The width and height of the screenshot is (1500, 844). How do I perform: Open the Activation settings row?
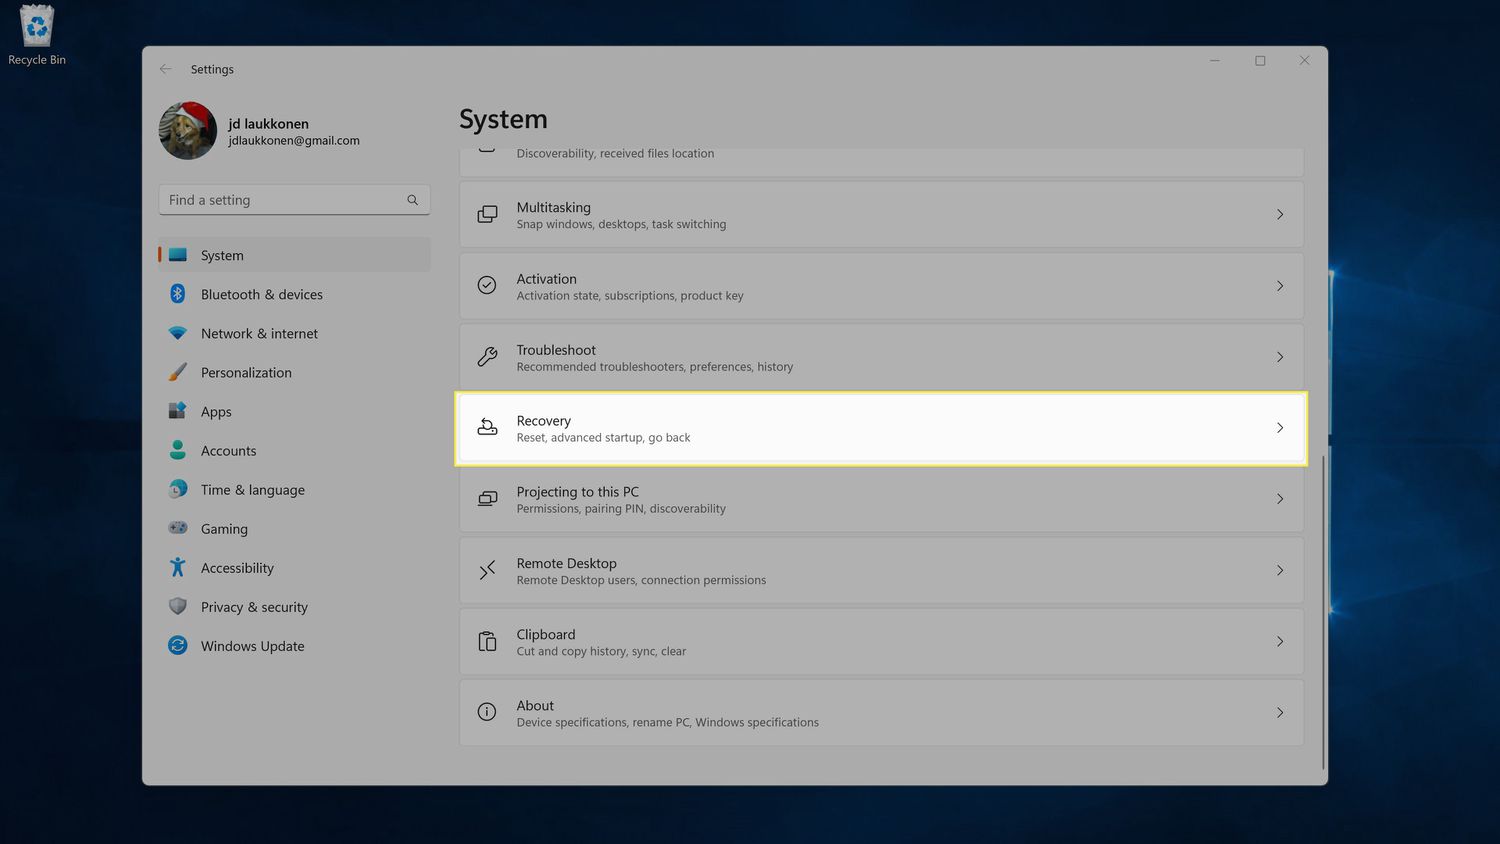pyautogui.click(x=880, y=286)
